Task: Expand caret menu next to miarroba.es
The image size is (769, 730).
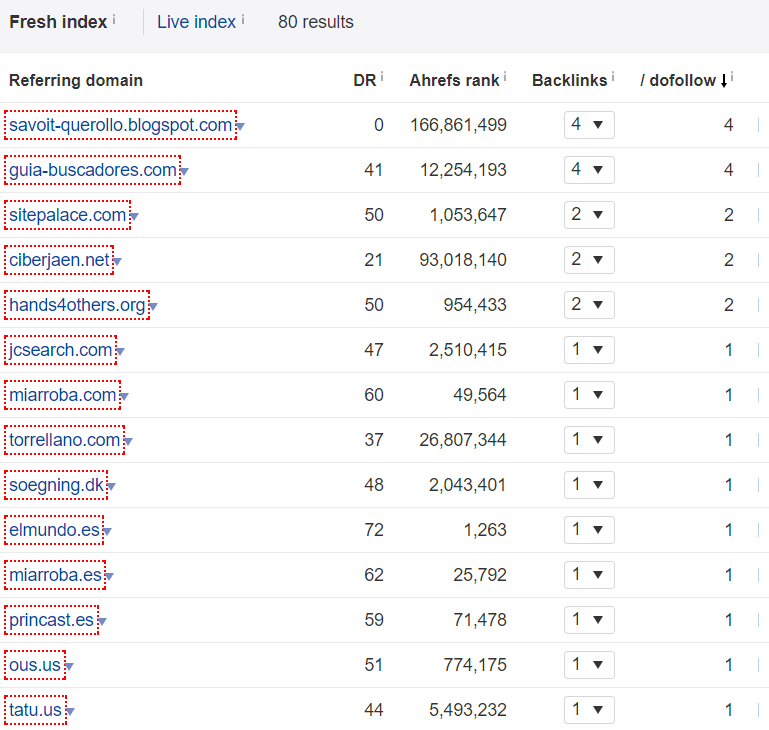Action: (110, 576)
